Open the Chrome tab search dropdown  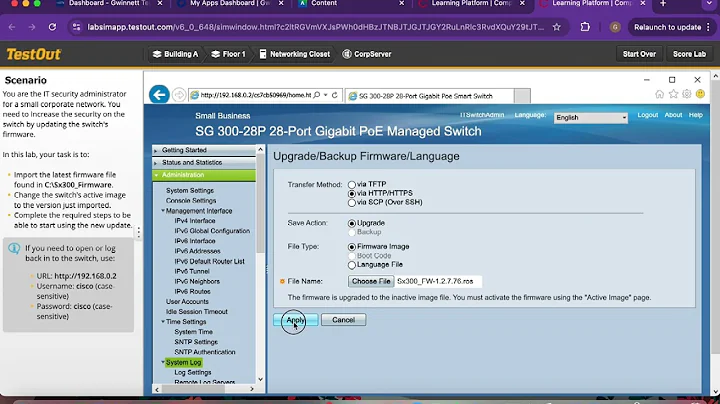[710, 4]
